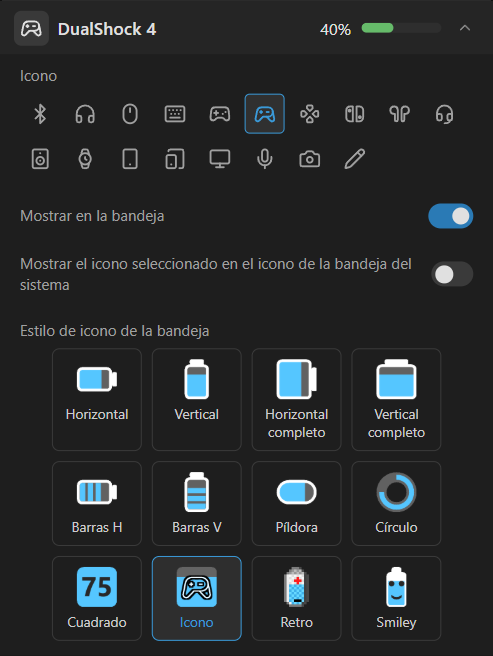
Task: Choose the camera device icon
Action: [310, 159]
